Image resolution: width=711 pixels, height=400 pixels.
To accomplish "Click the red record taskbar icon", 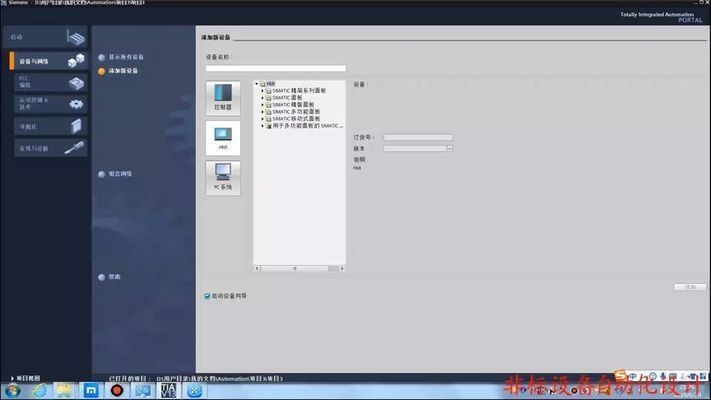I will point(117,390).
